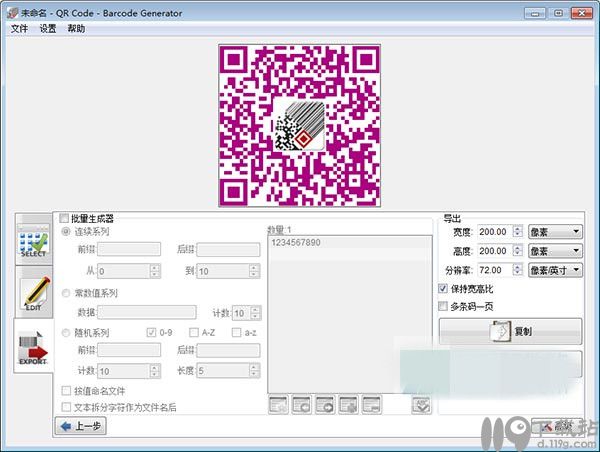Viewport: 600px width, 452px height.
Task: Click the barcode logo in QR center
Action: [x=299, y=126]
